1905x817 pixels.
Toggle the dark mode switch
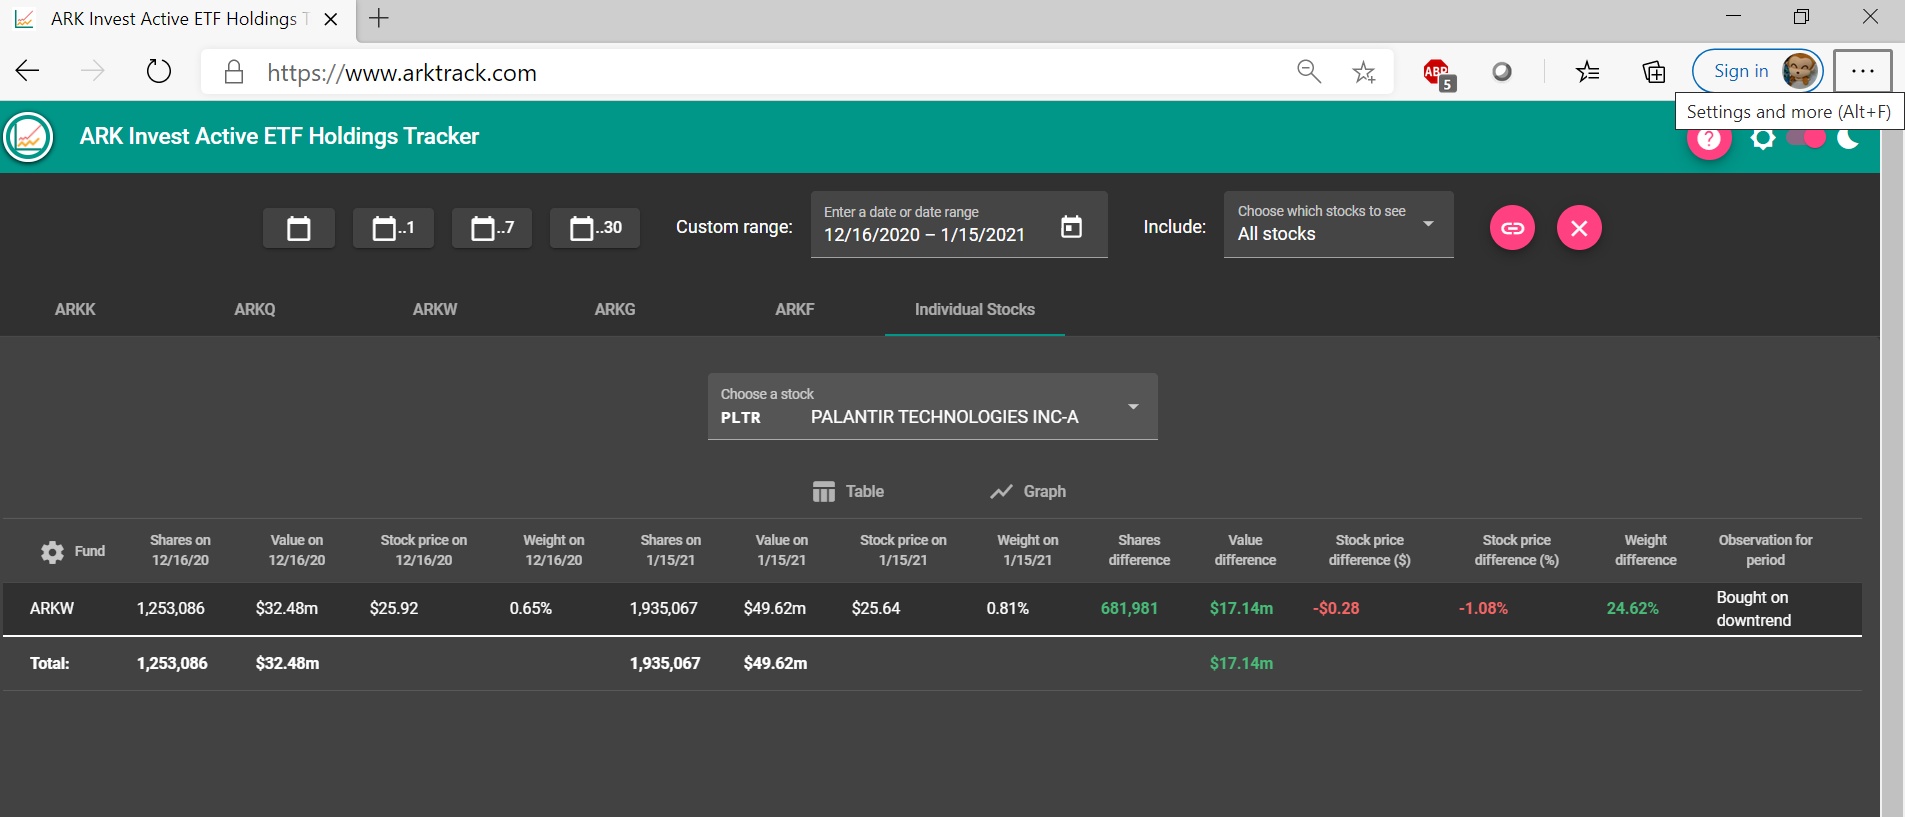tap(1806, 139)
